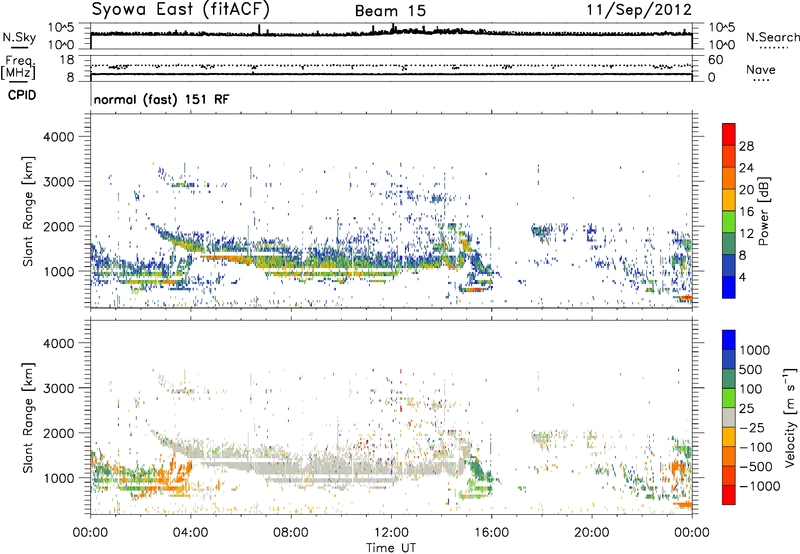Click the "-1000" label on Velocity color bar
The image size is (800, 554).
point(759,486)
